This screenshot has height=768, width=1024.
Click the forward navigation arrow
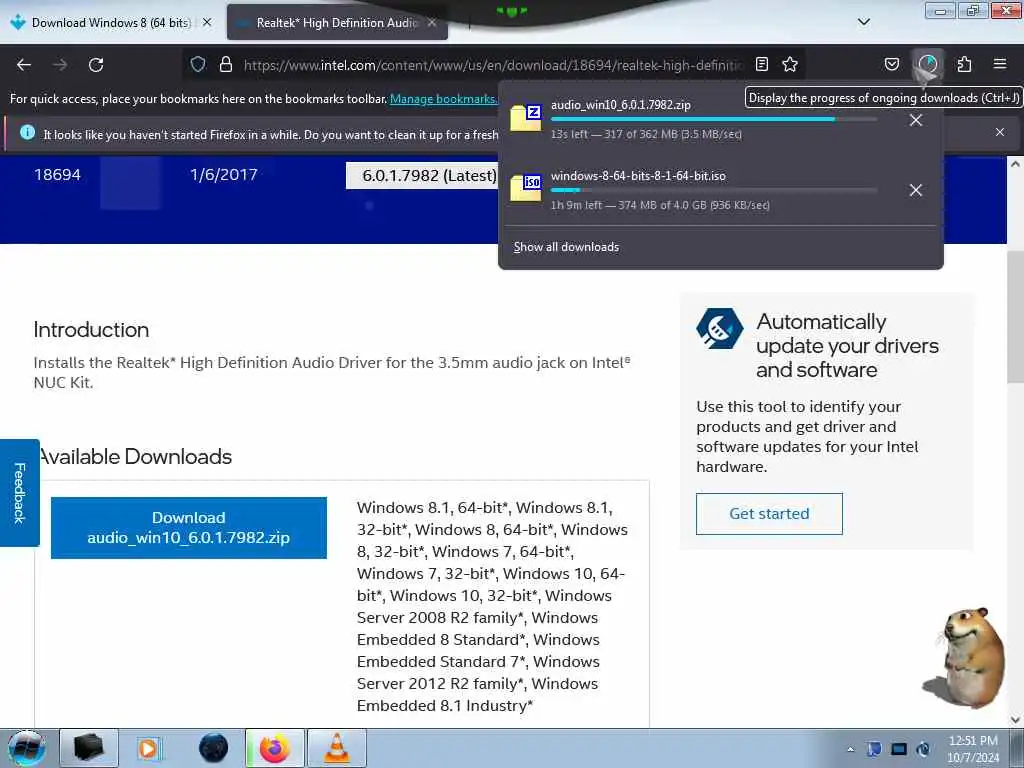coord(60,65)
